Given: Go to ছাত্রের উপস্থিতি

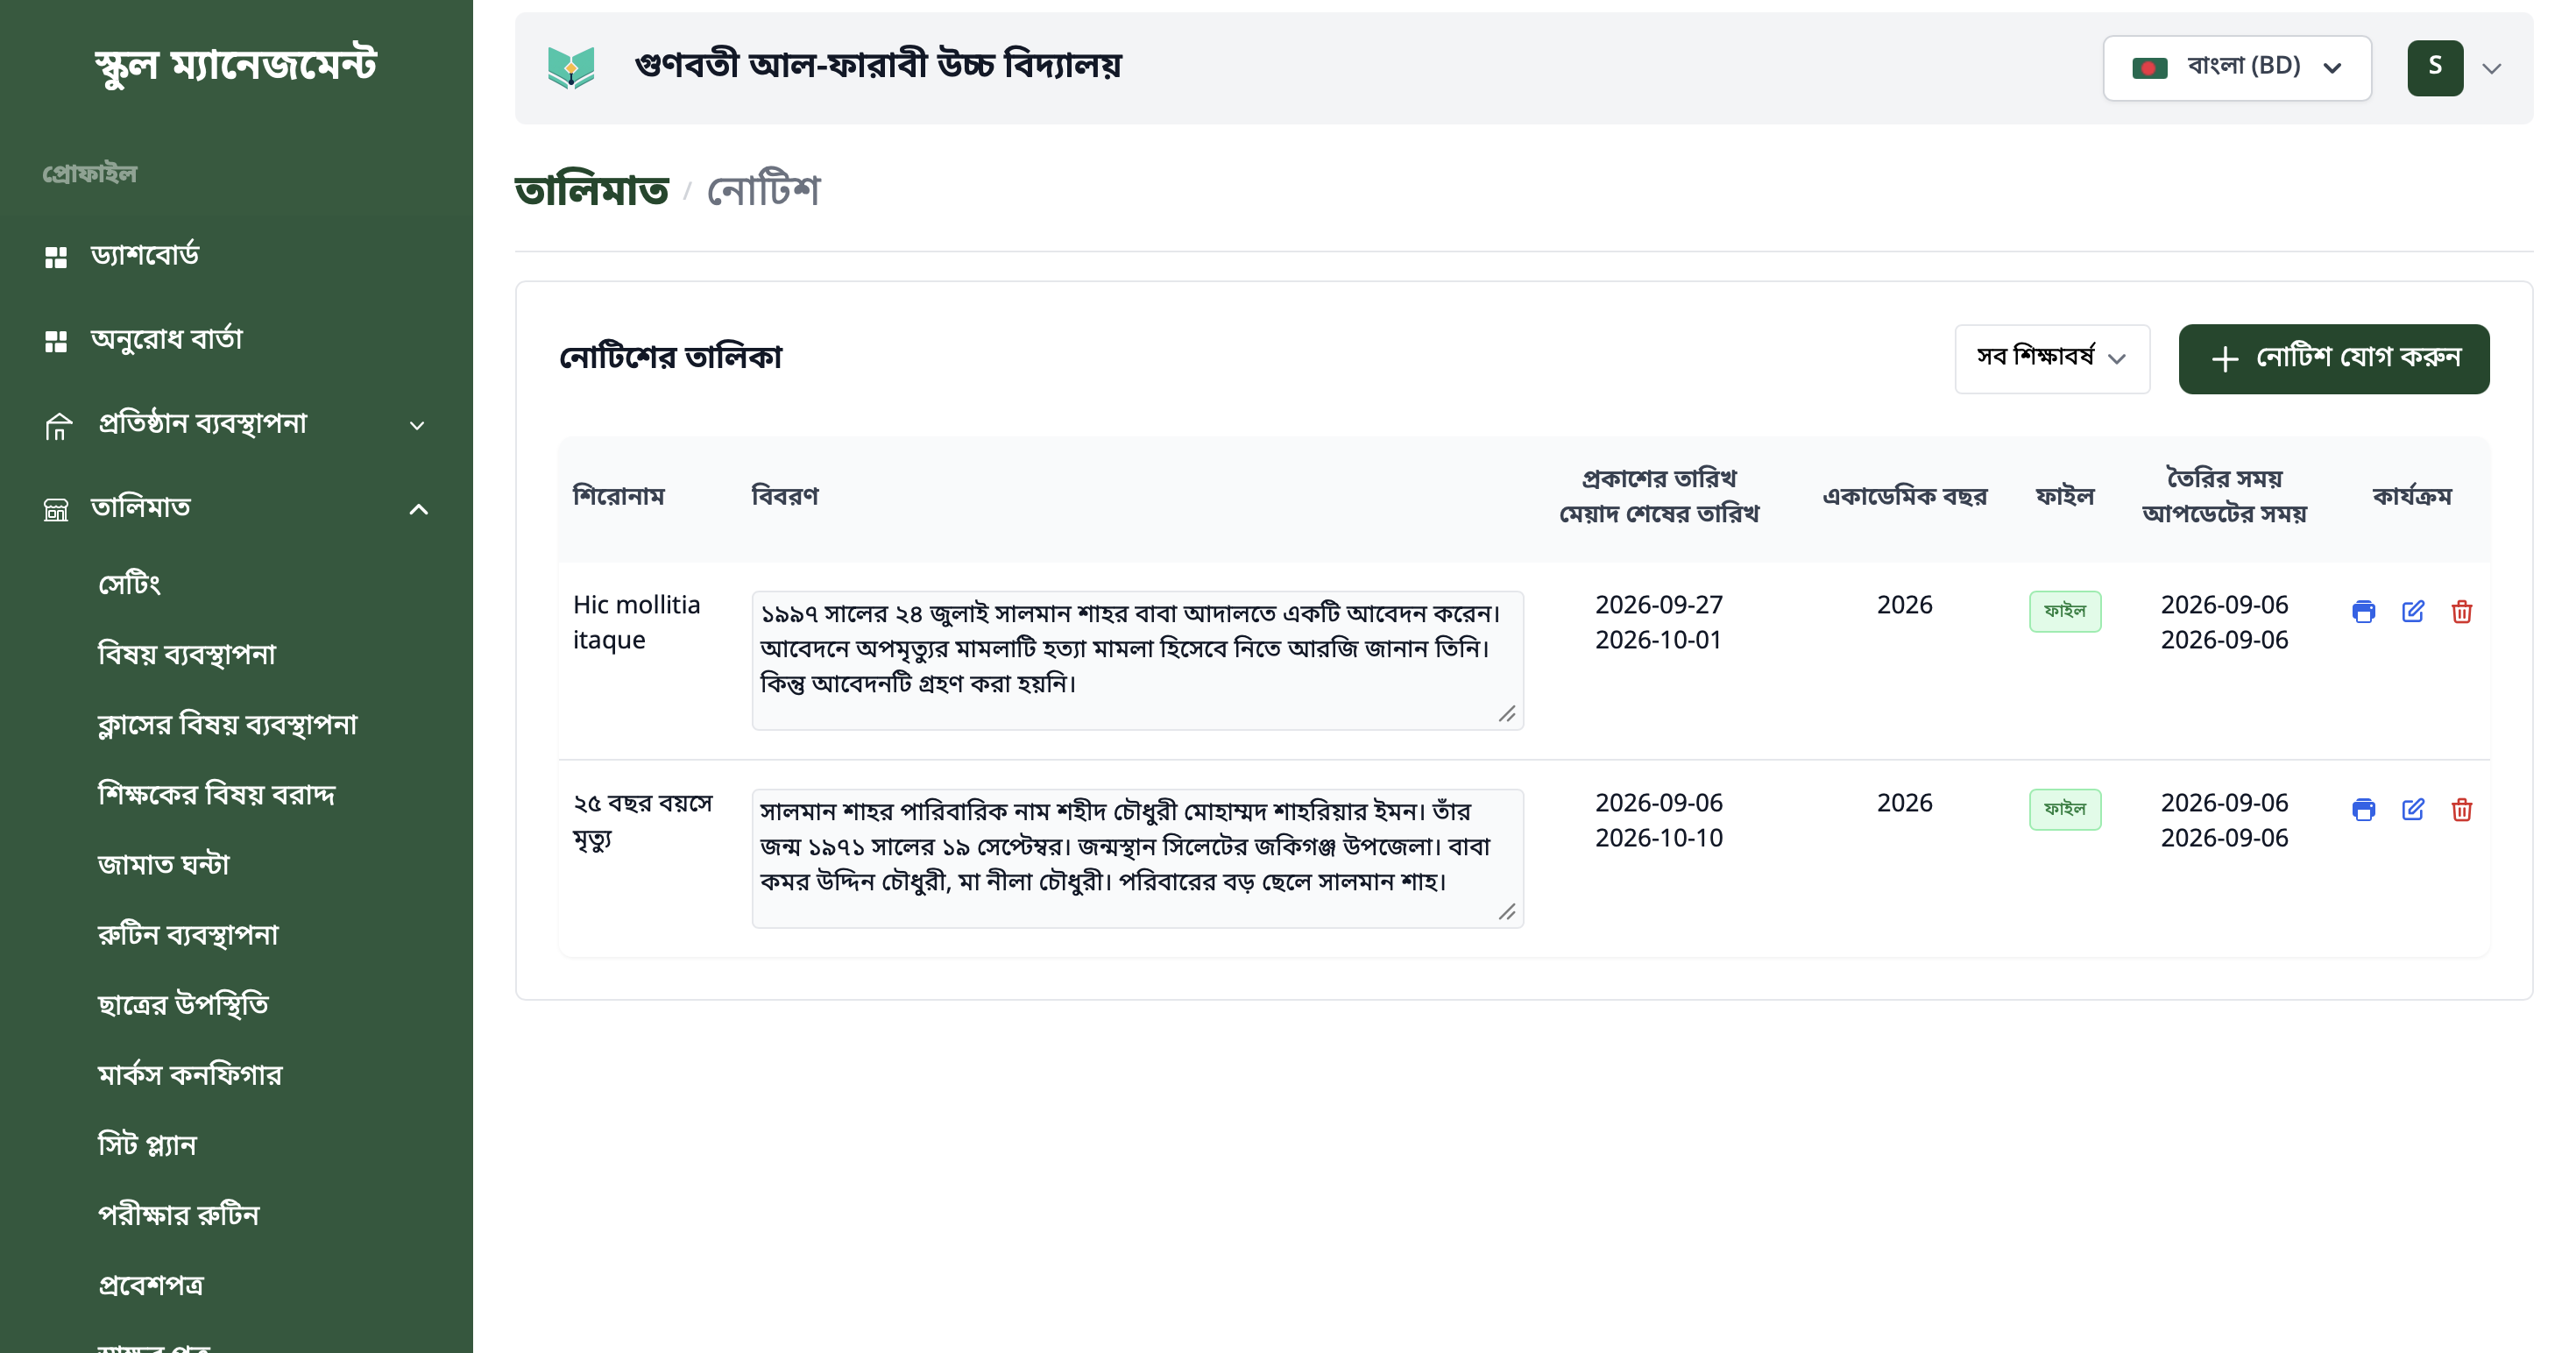Looking at the screenshot, I should click(x=184, y=1004).
